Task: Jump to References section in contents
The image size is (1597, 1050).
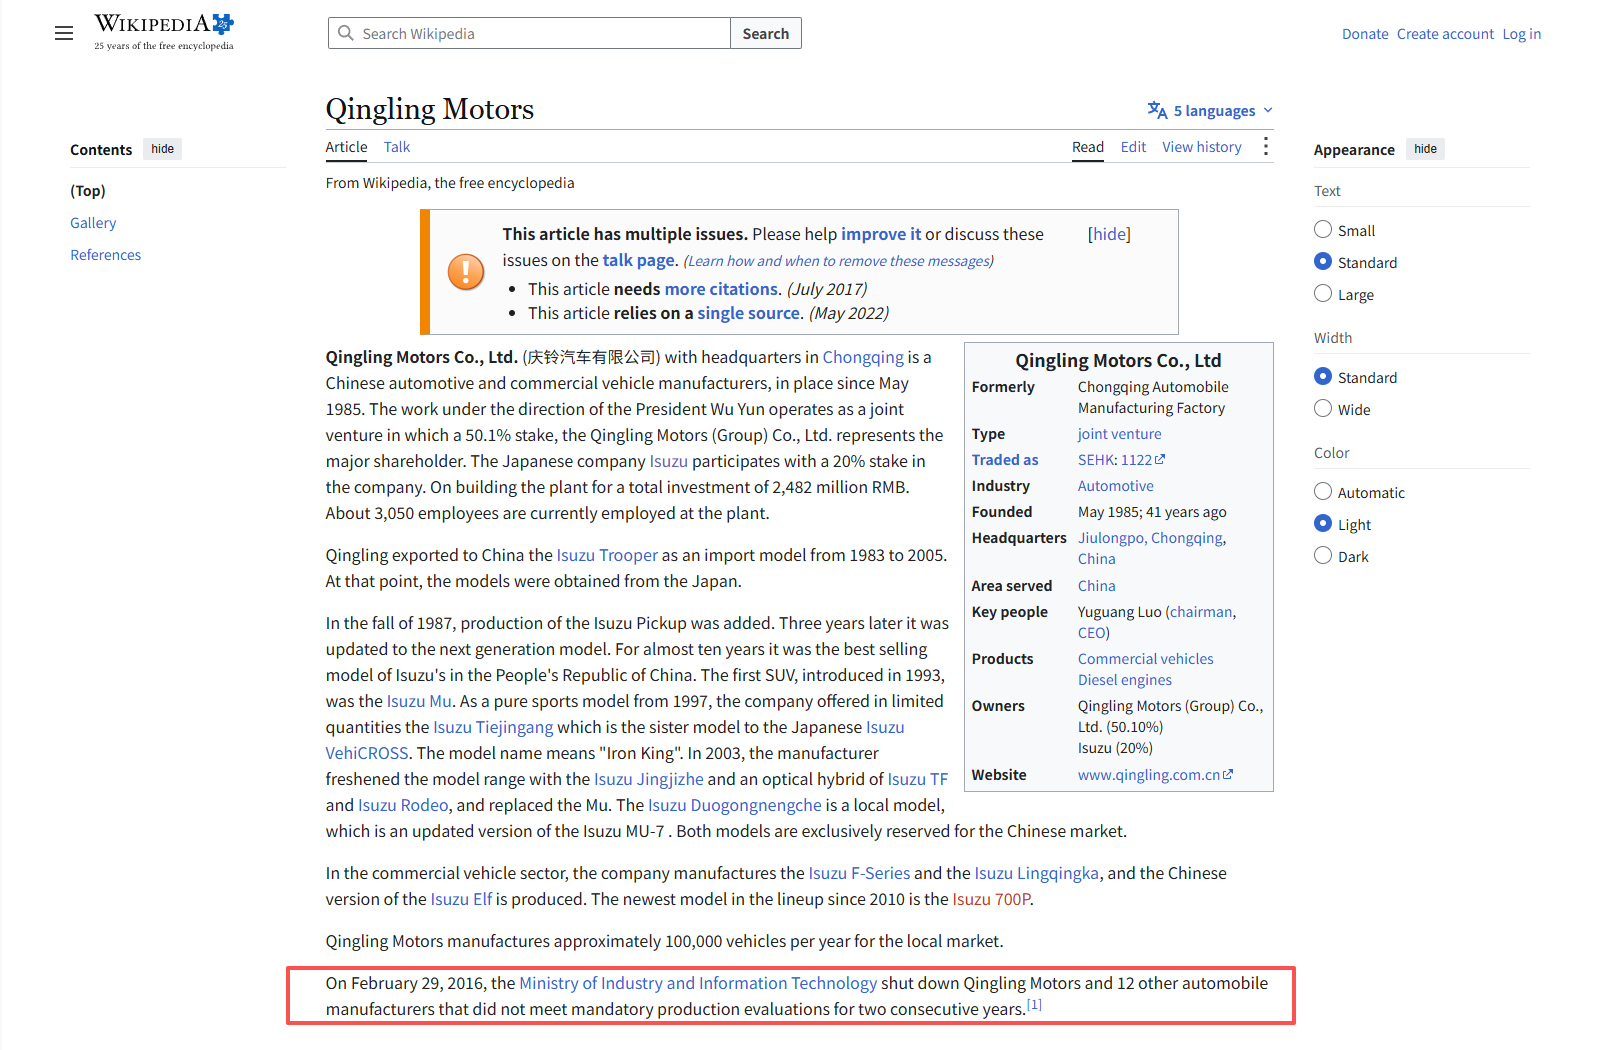Action: [x=105, y=255]
